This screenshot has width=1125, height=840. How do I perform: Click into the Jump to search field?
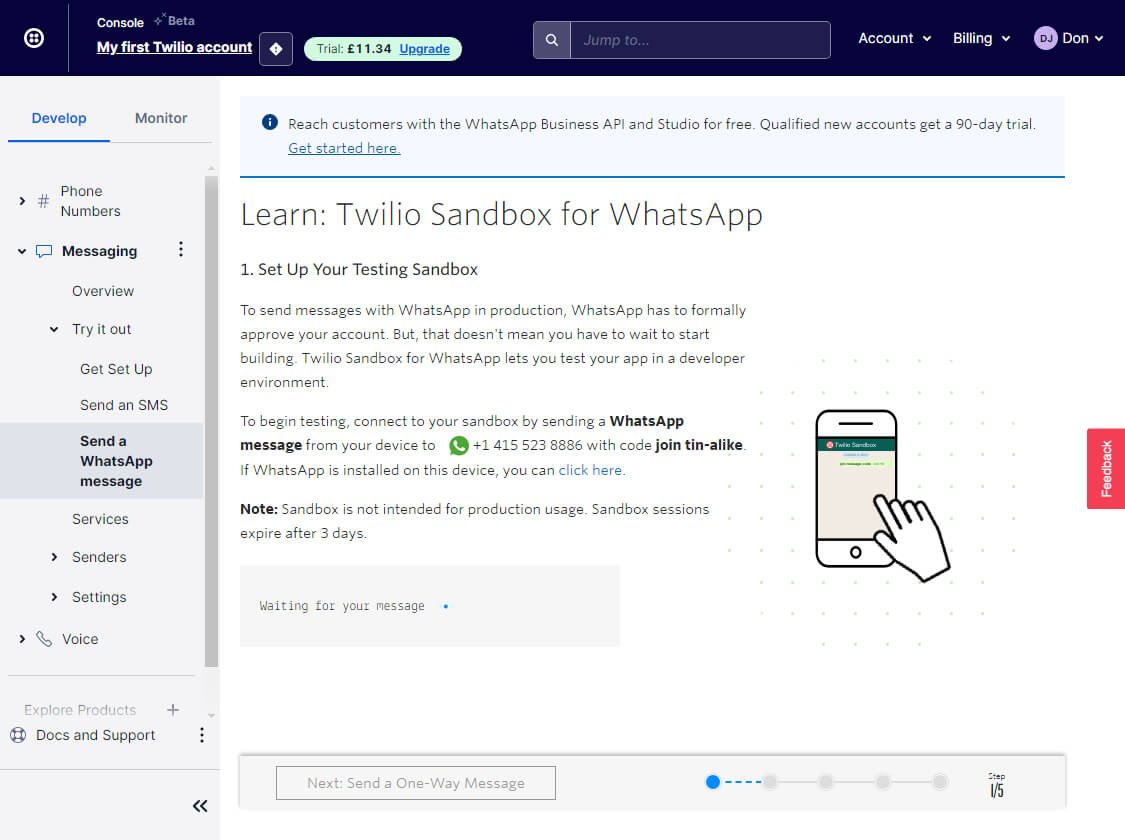pyautogui.click(x=700, y=40)
